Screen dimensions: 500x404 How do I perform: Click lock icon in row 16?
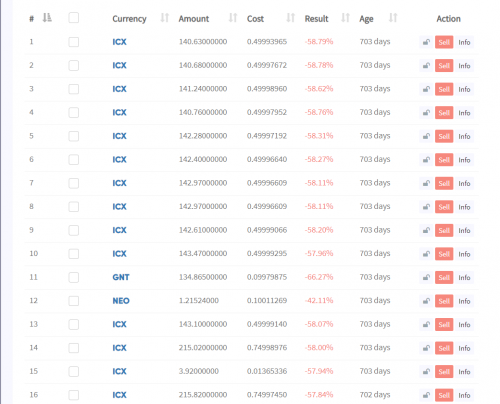(x=426, y=395)
